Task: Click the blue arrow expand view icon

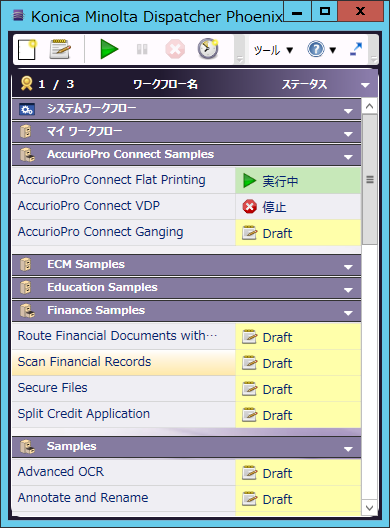Action: (356, 49)
